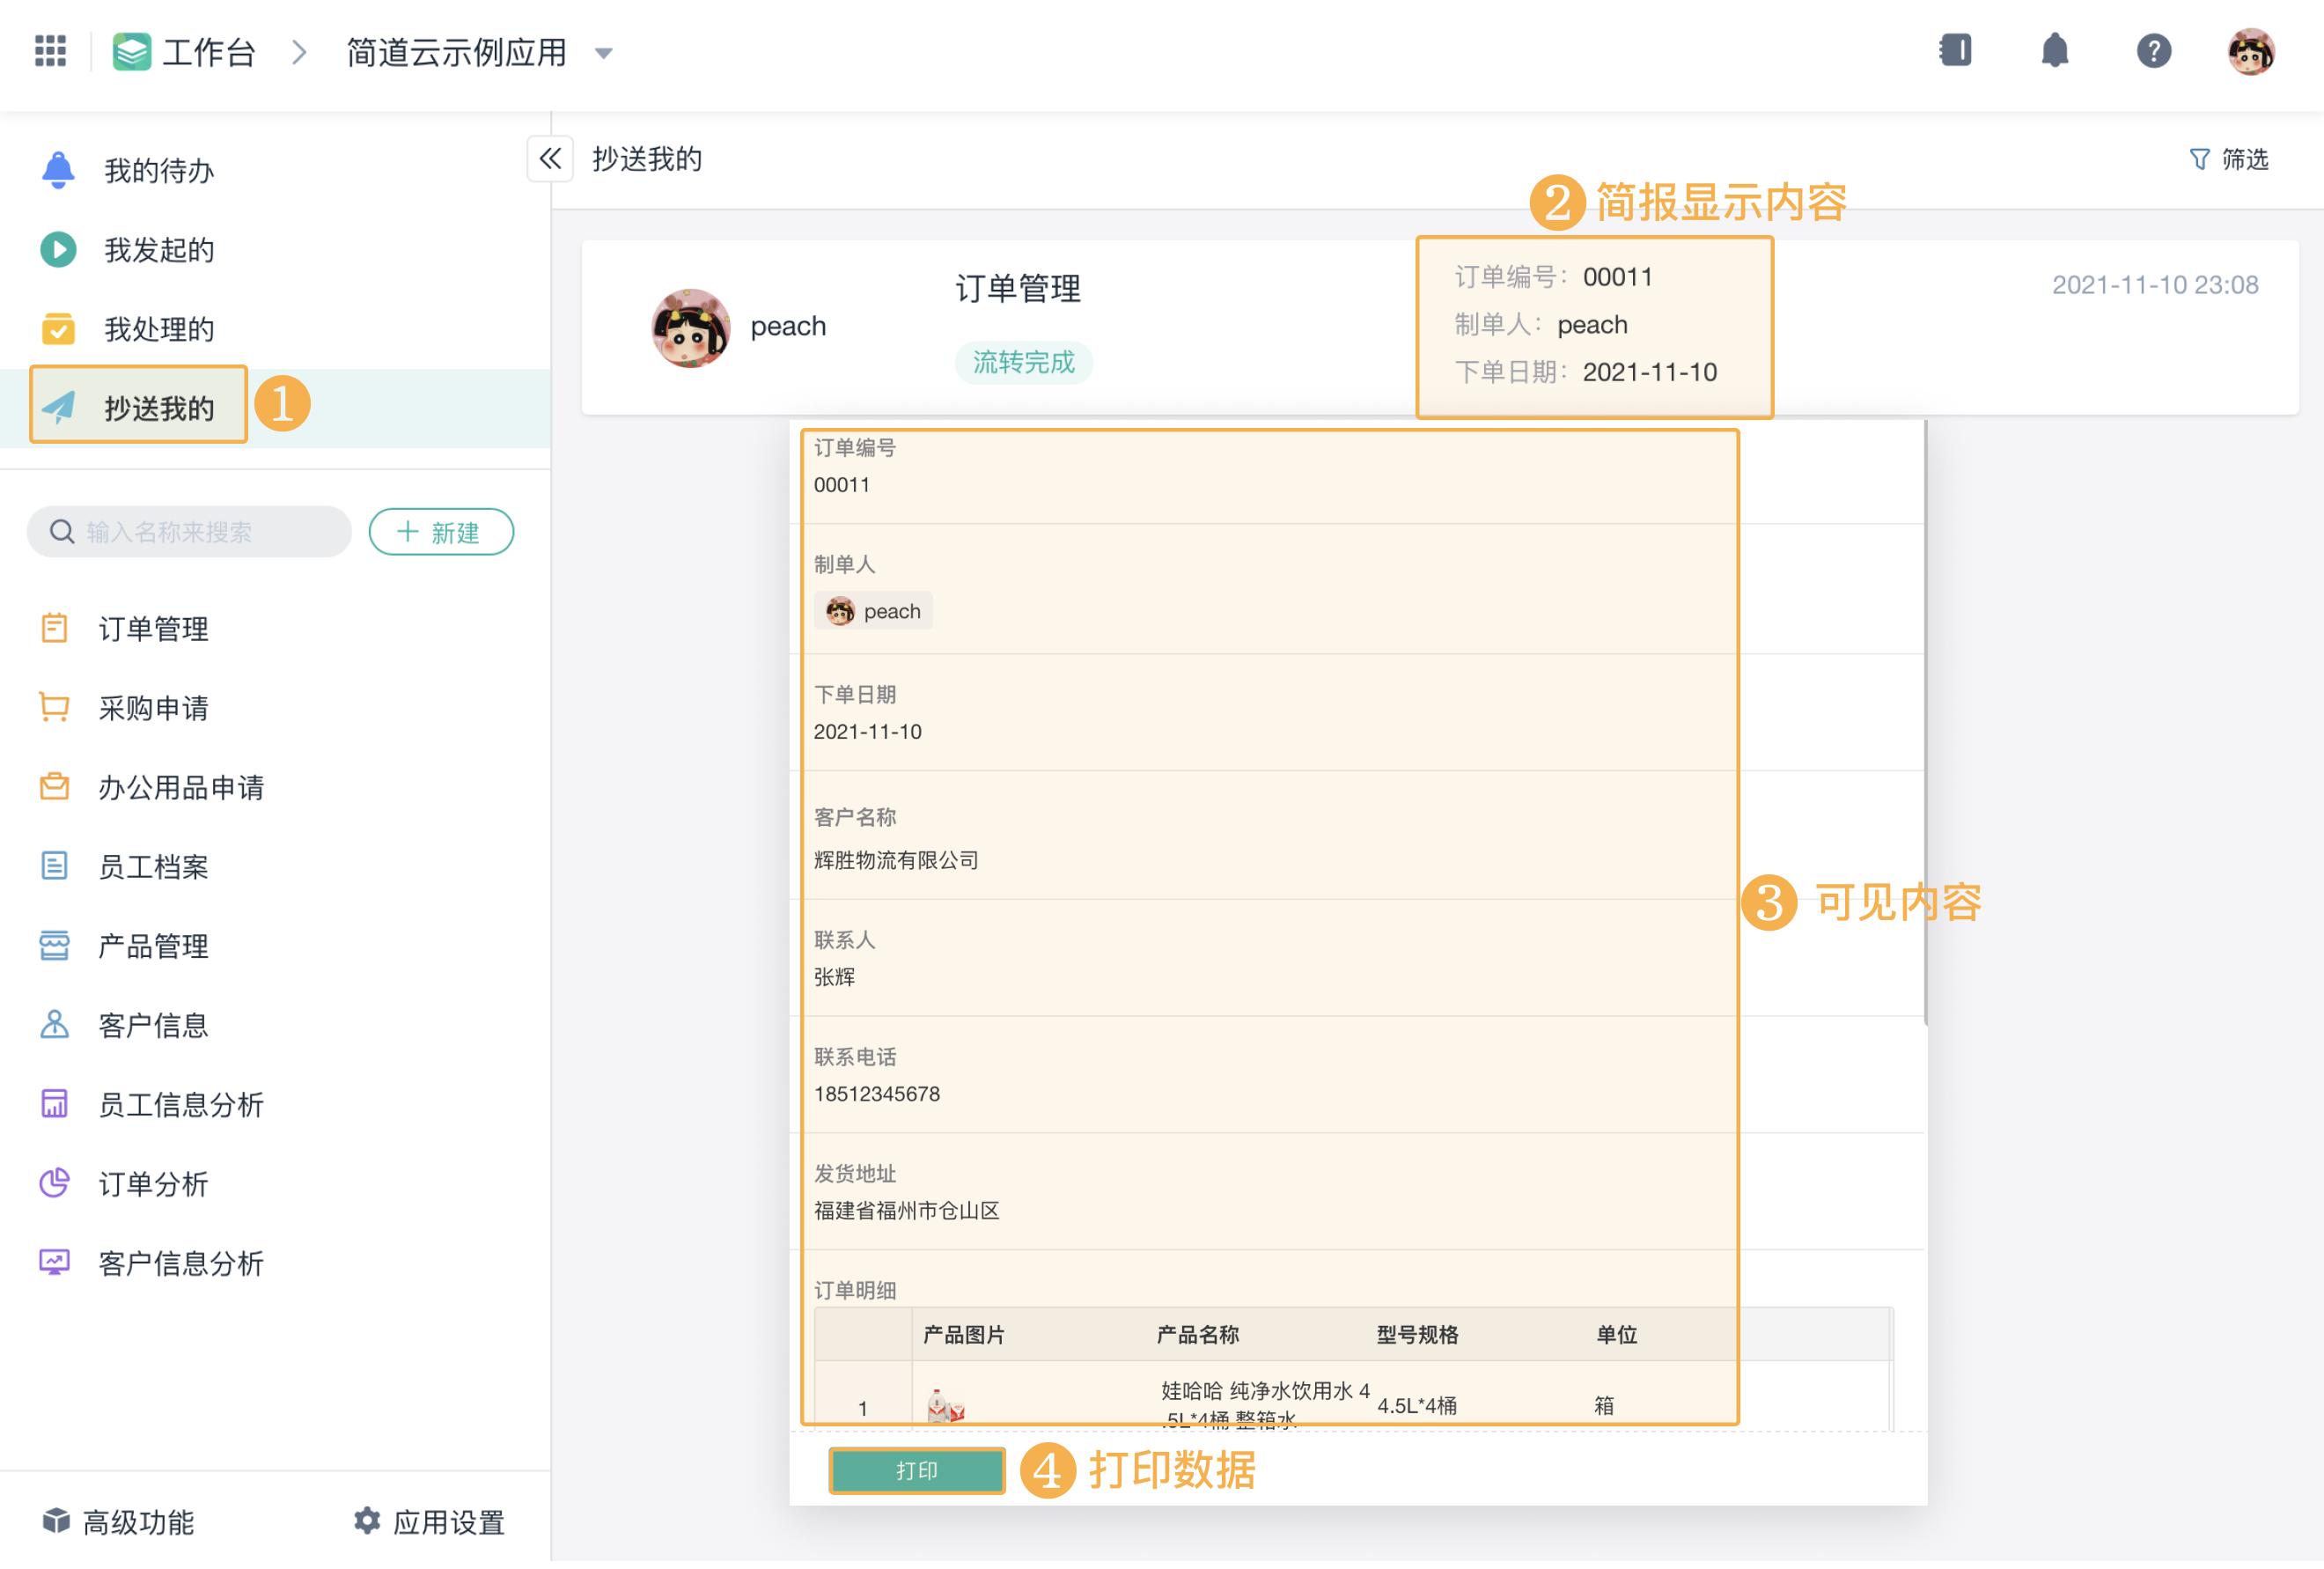
Task: Open 员工档案 from the sidebar
Action: (152, 867)
